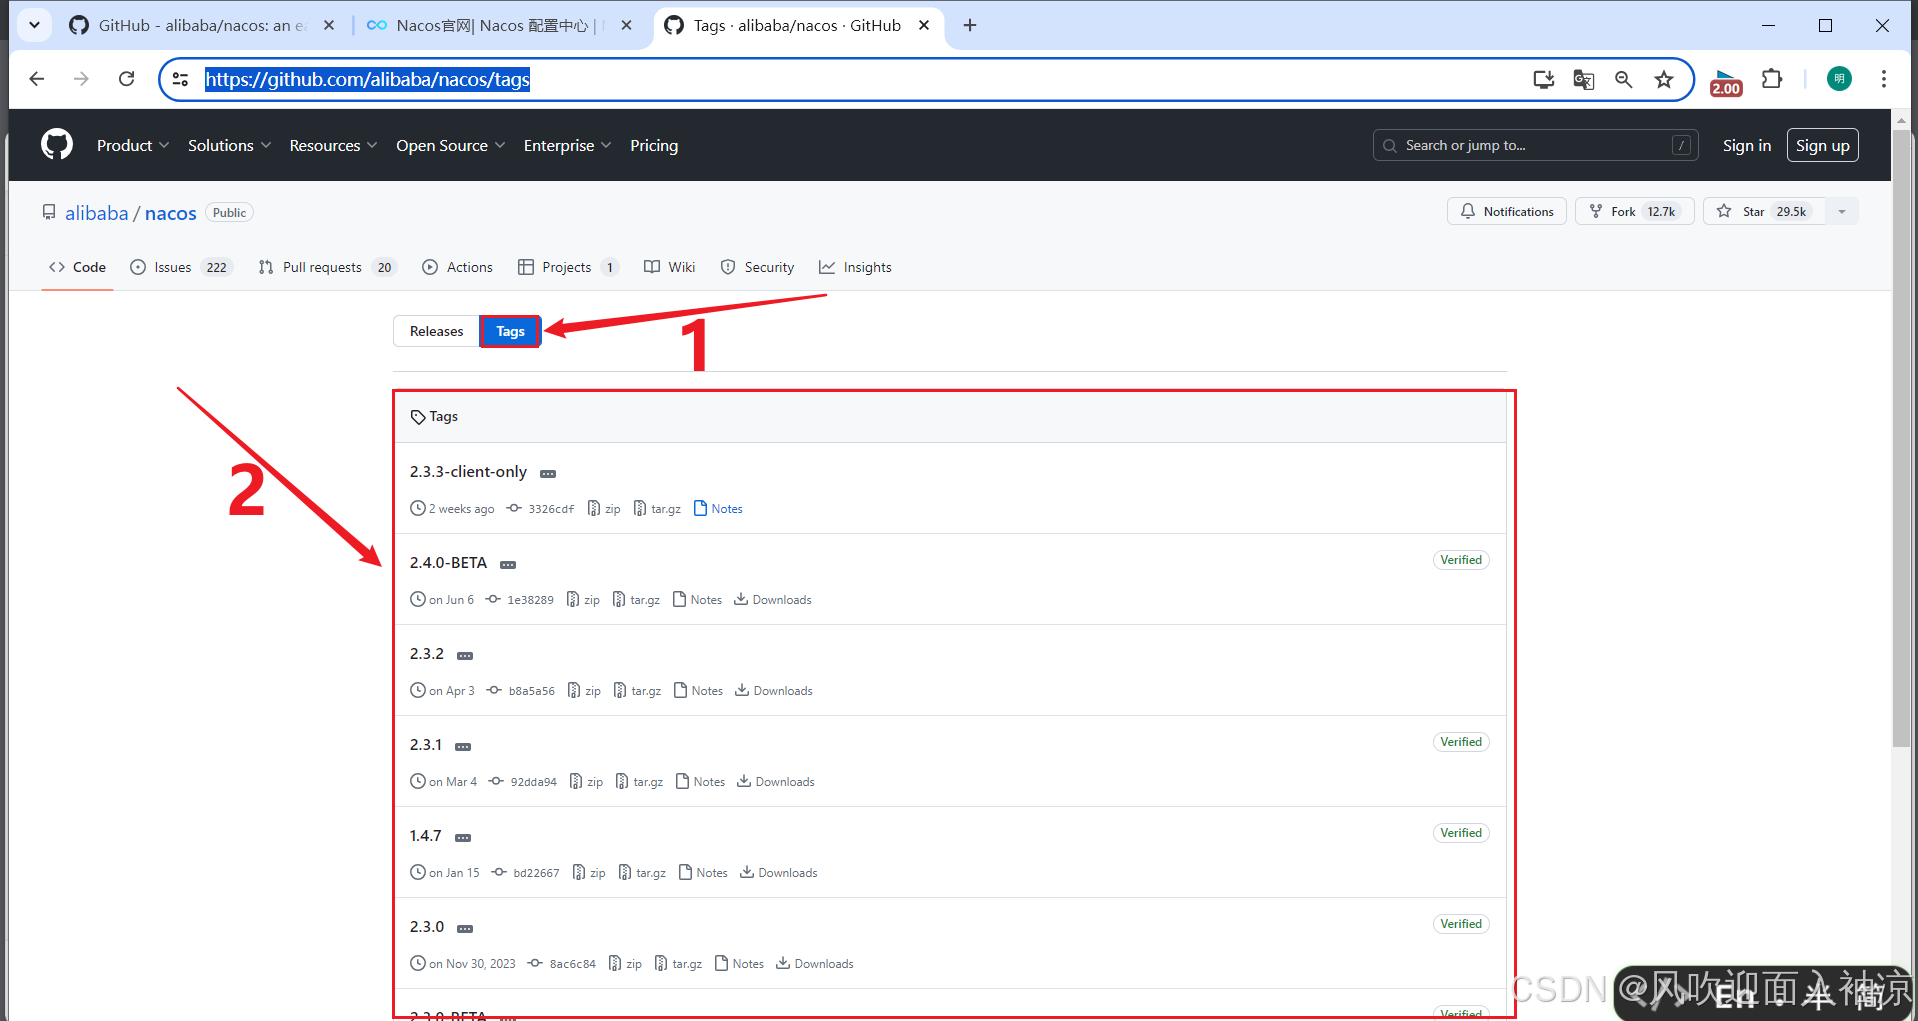Go to the Actions tab
Viewport: 1918px width, 1021px height.
pyautogui.click(x=458, y=267)
